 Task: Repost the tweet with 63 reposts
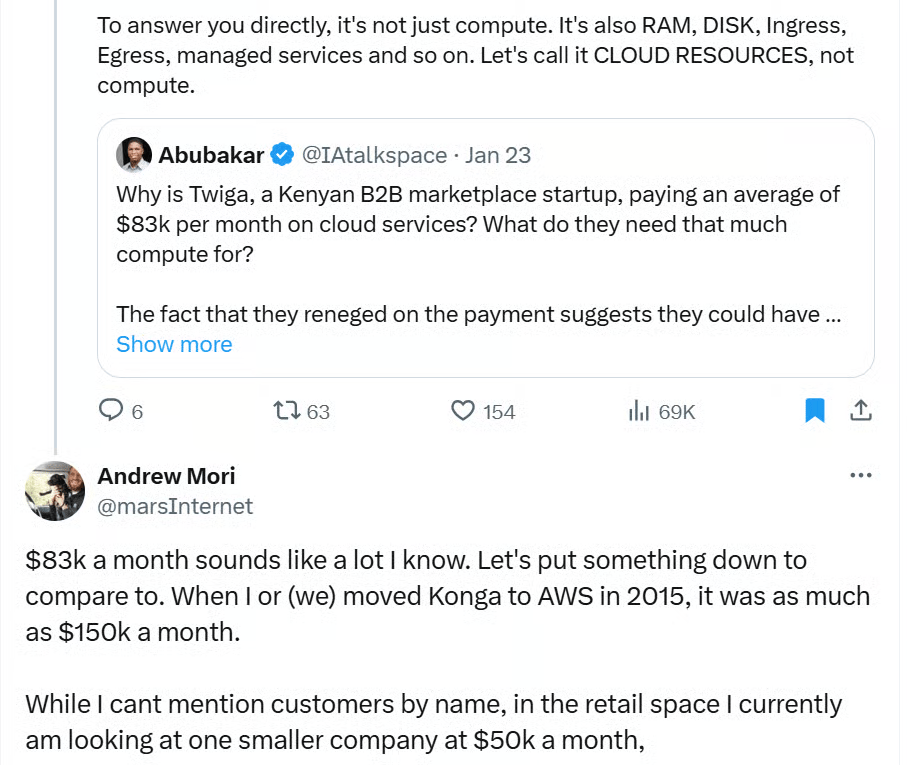(286, 411)
